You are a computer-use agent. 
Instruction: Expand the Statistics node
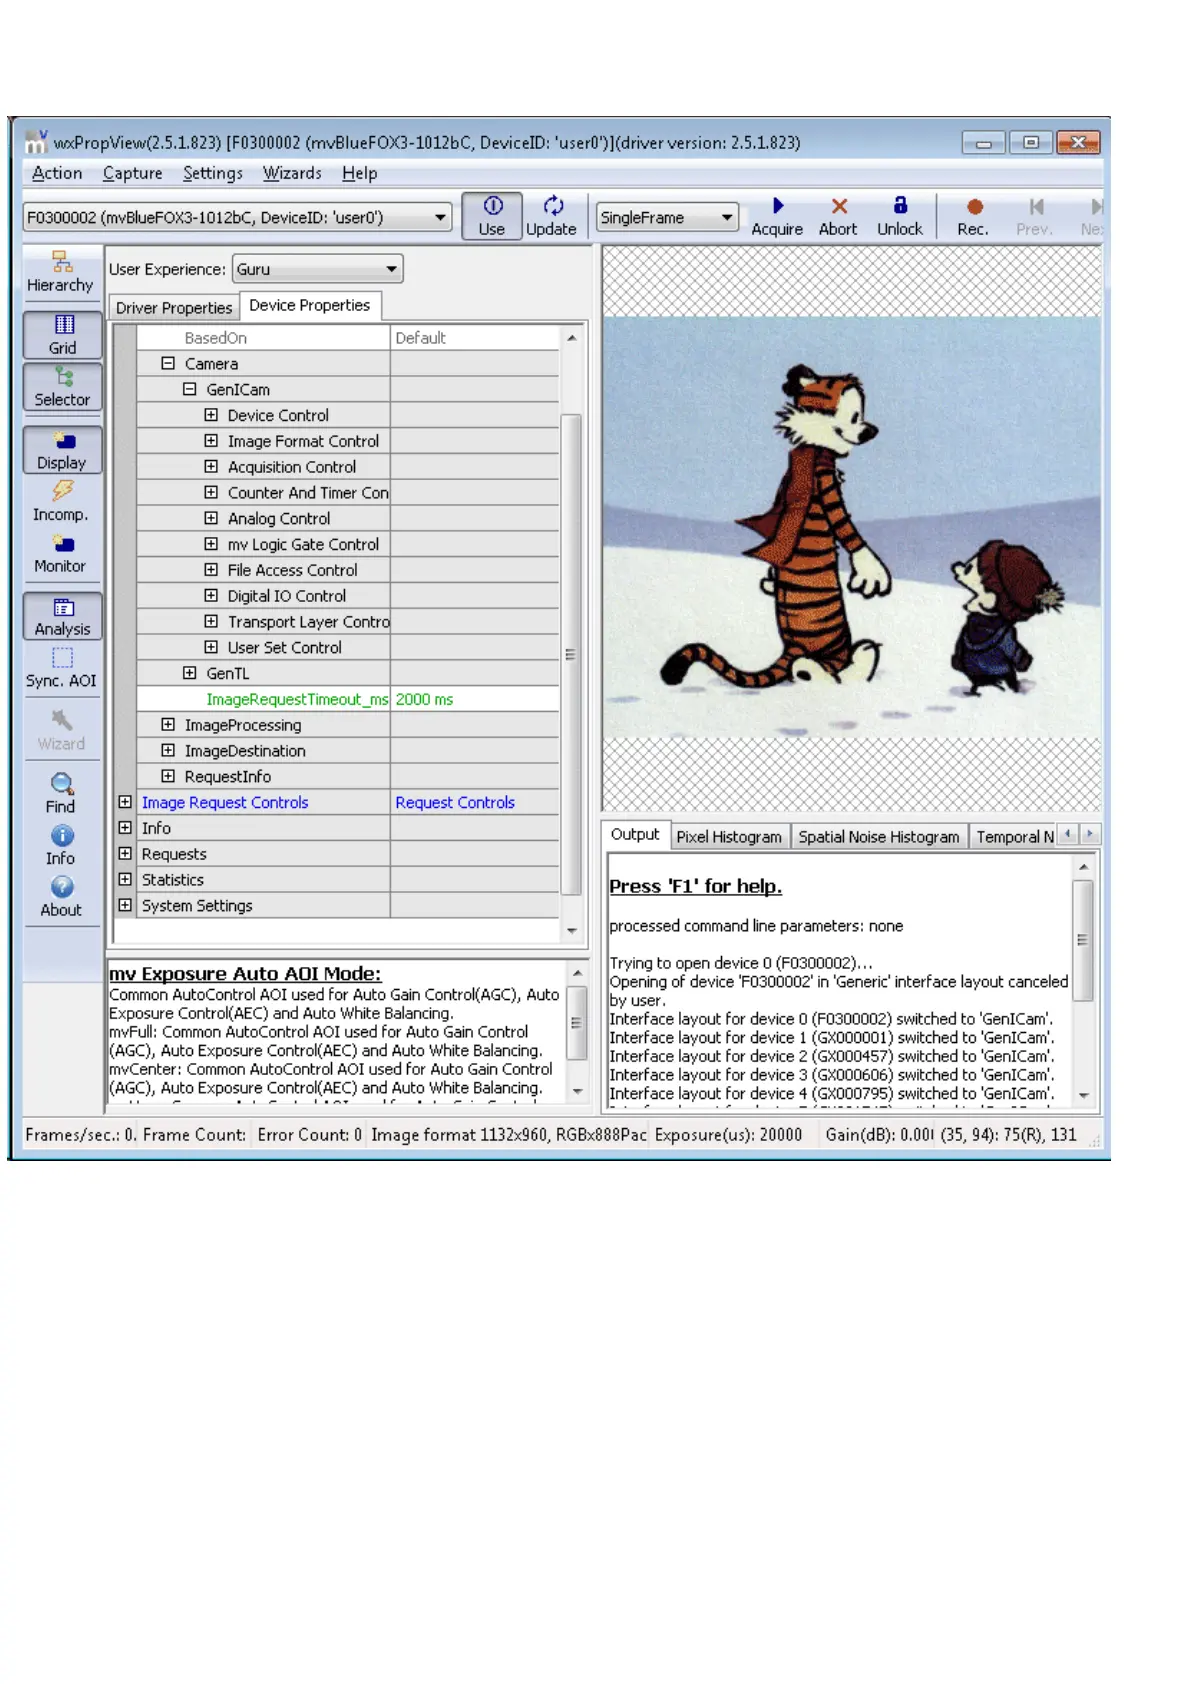point(125,879)
